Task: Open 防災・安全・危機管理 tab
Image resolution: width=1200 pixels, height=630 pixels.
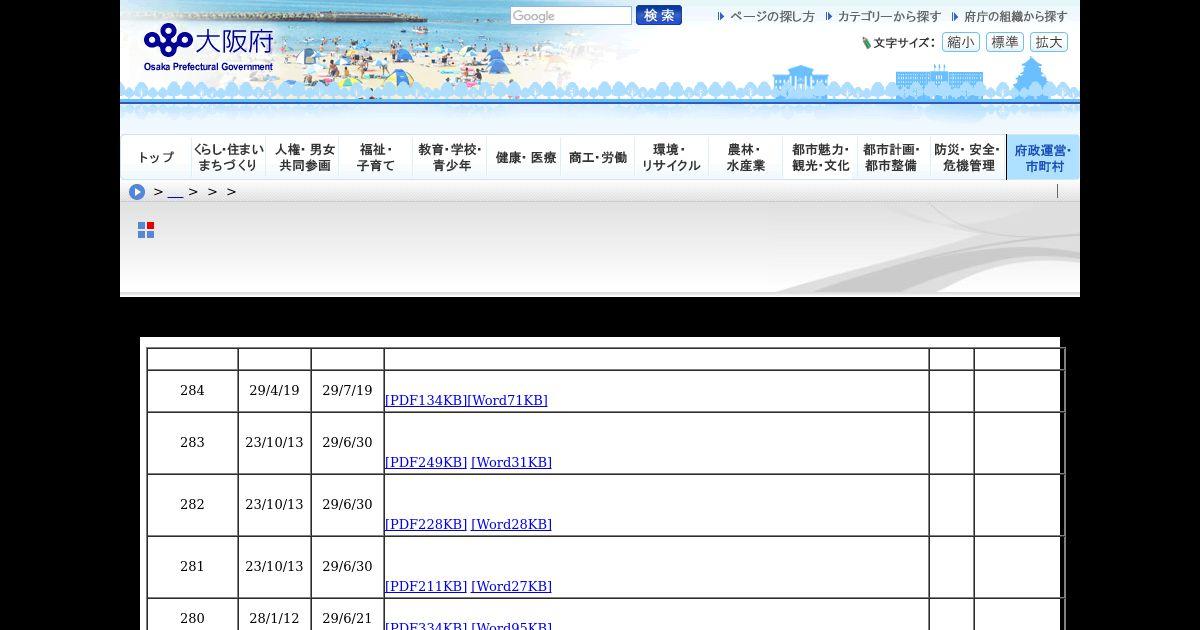Action: [x=968, y=157]
